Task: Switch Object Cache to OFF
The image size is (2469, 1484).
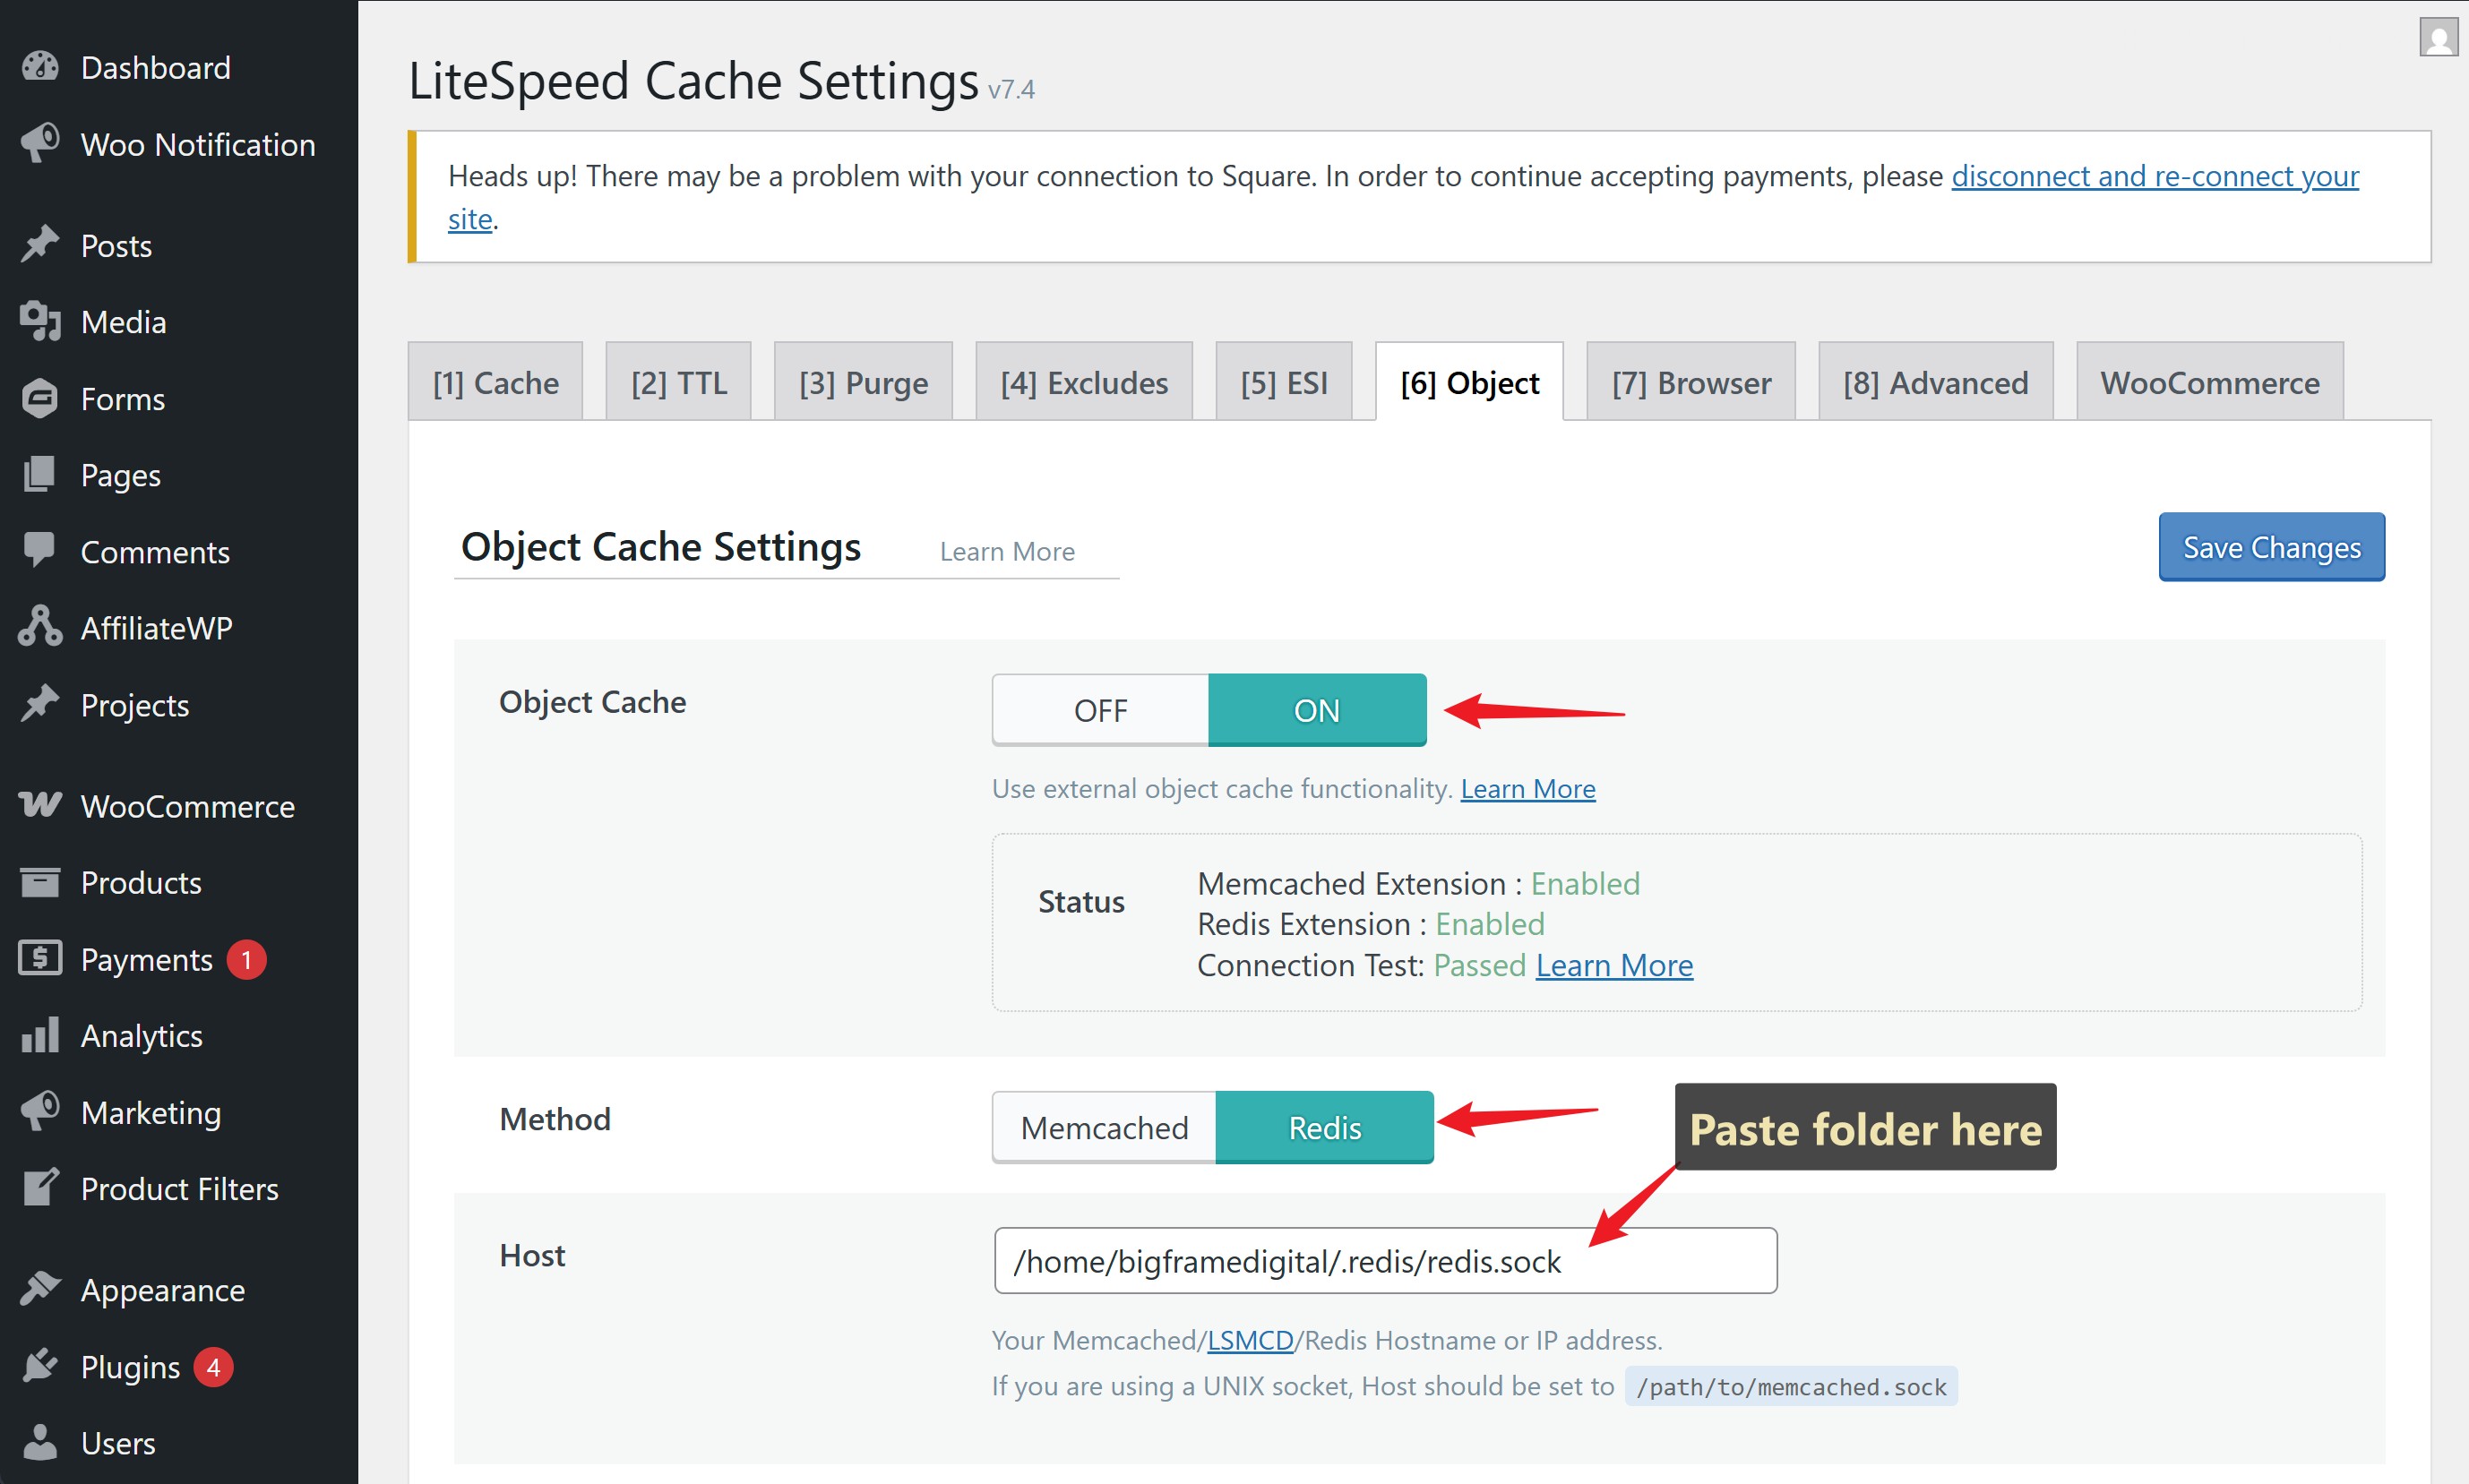Action: coord(1100,710)
